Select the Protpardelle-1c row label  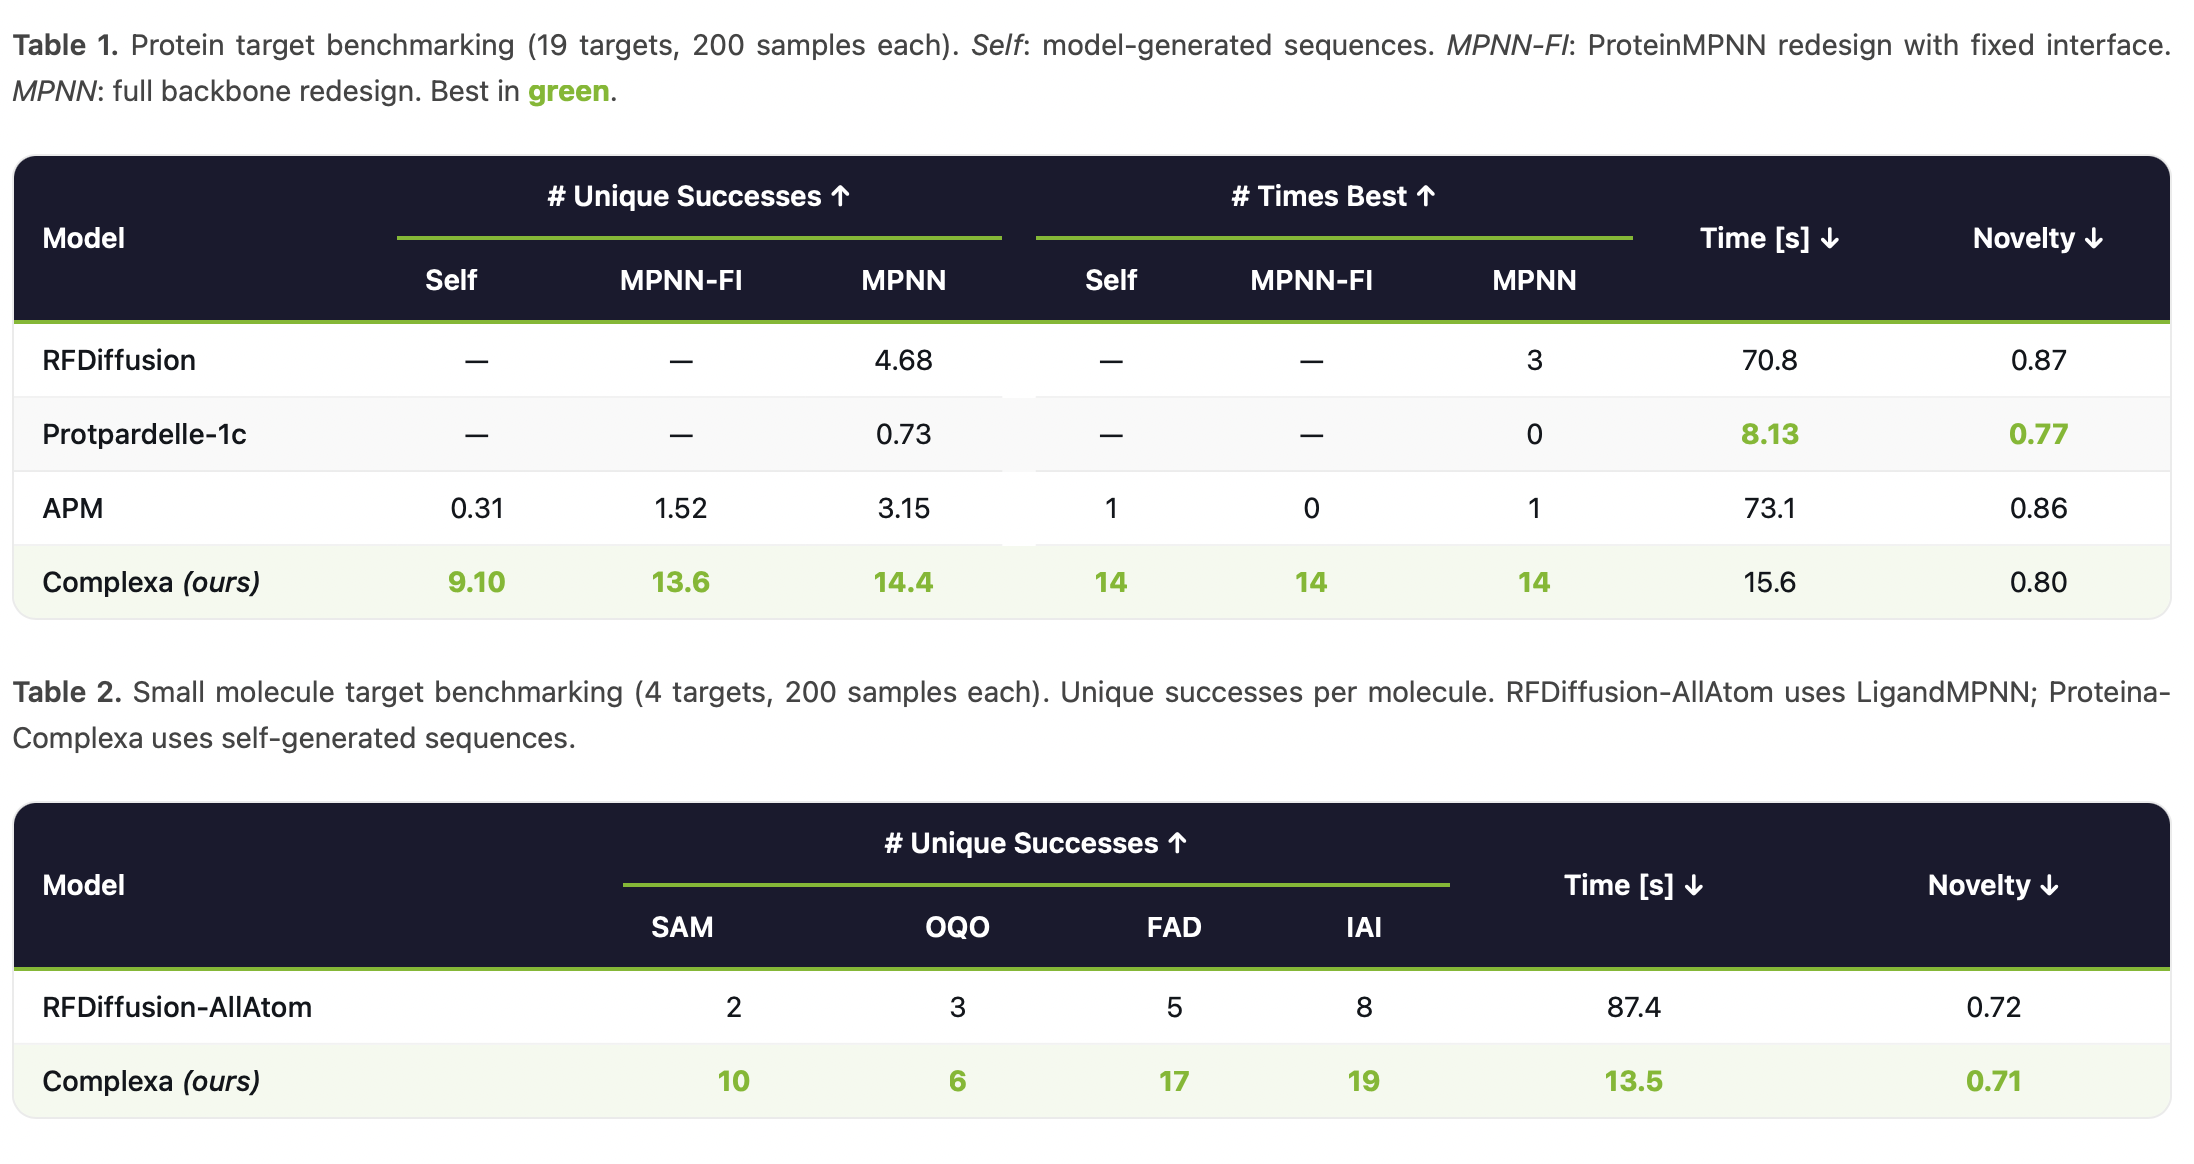click(x=144, y=434)
